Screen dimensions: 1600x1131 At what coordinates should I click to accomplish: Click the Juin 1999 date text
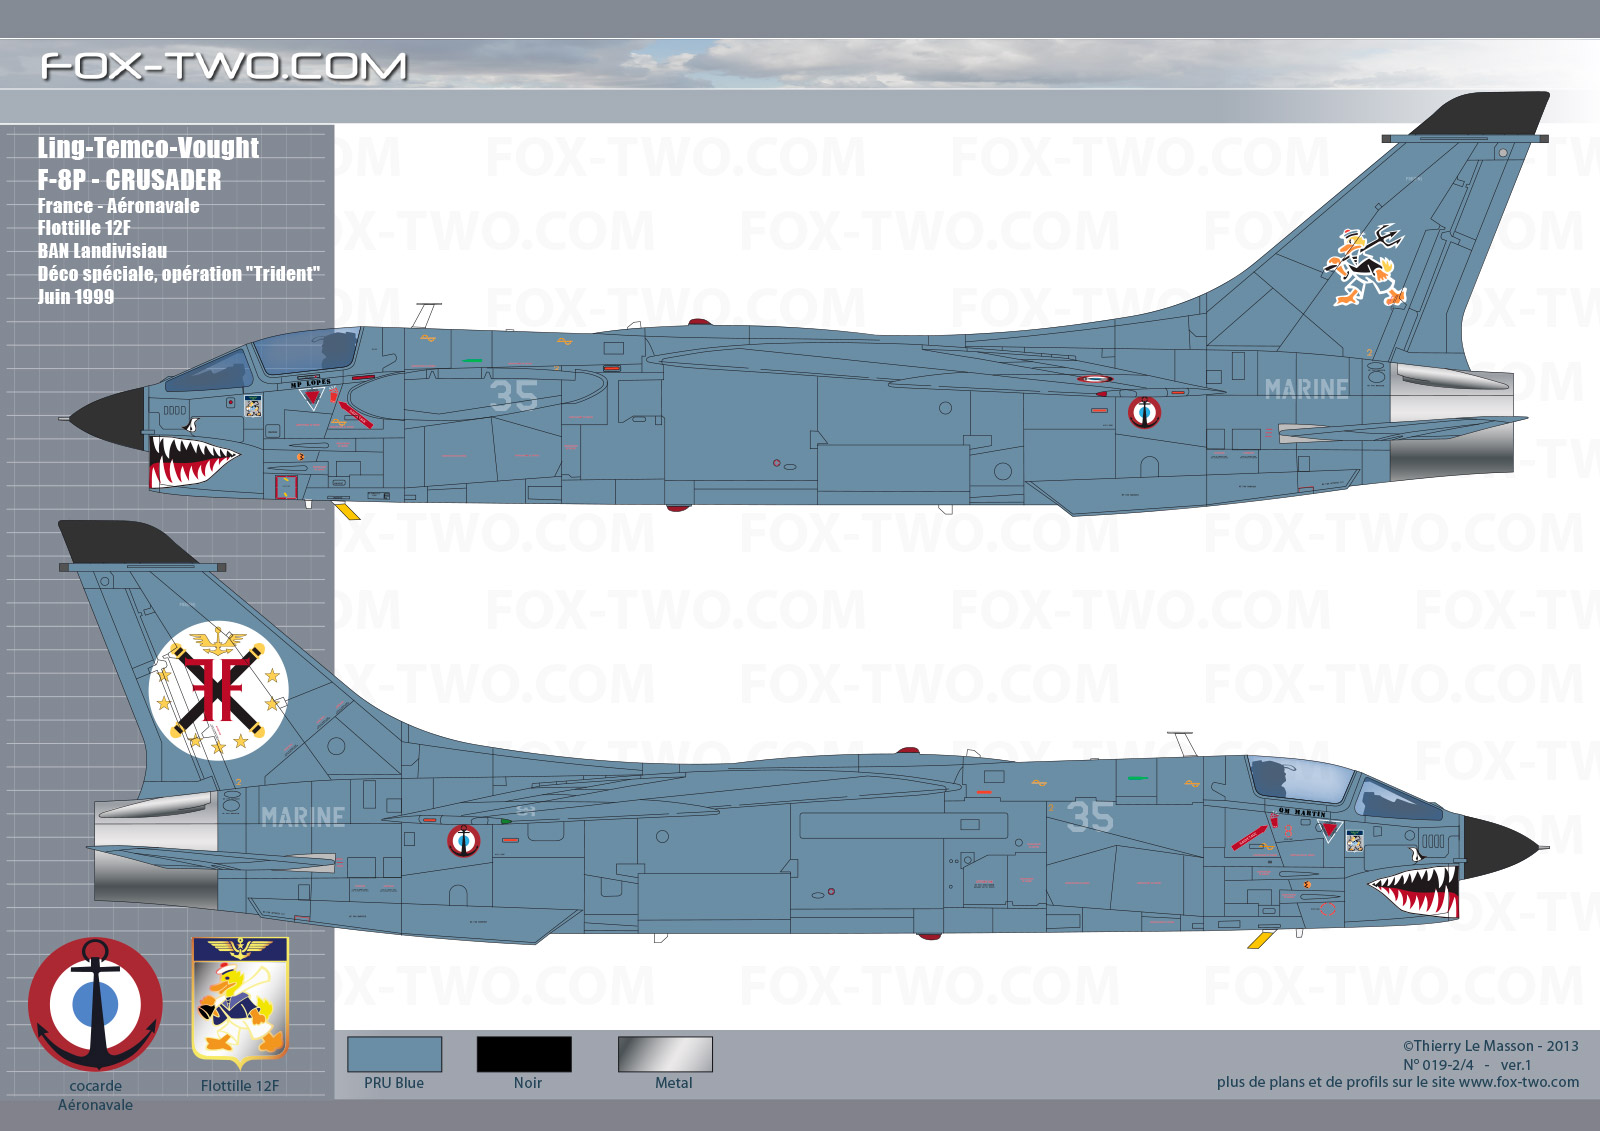tap(76, 297)
